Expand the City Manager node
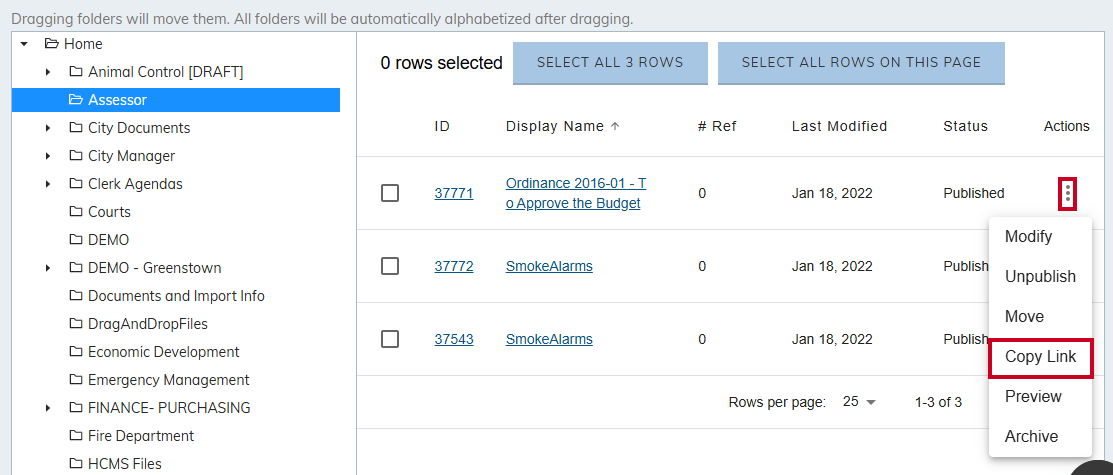 [48, 155]
